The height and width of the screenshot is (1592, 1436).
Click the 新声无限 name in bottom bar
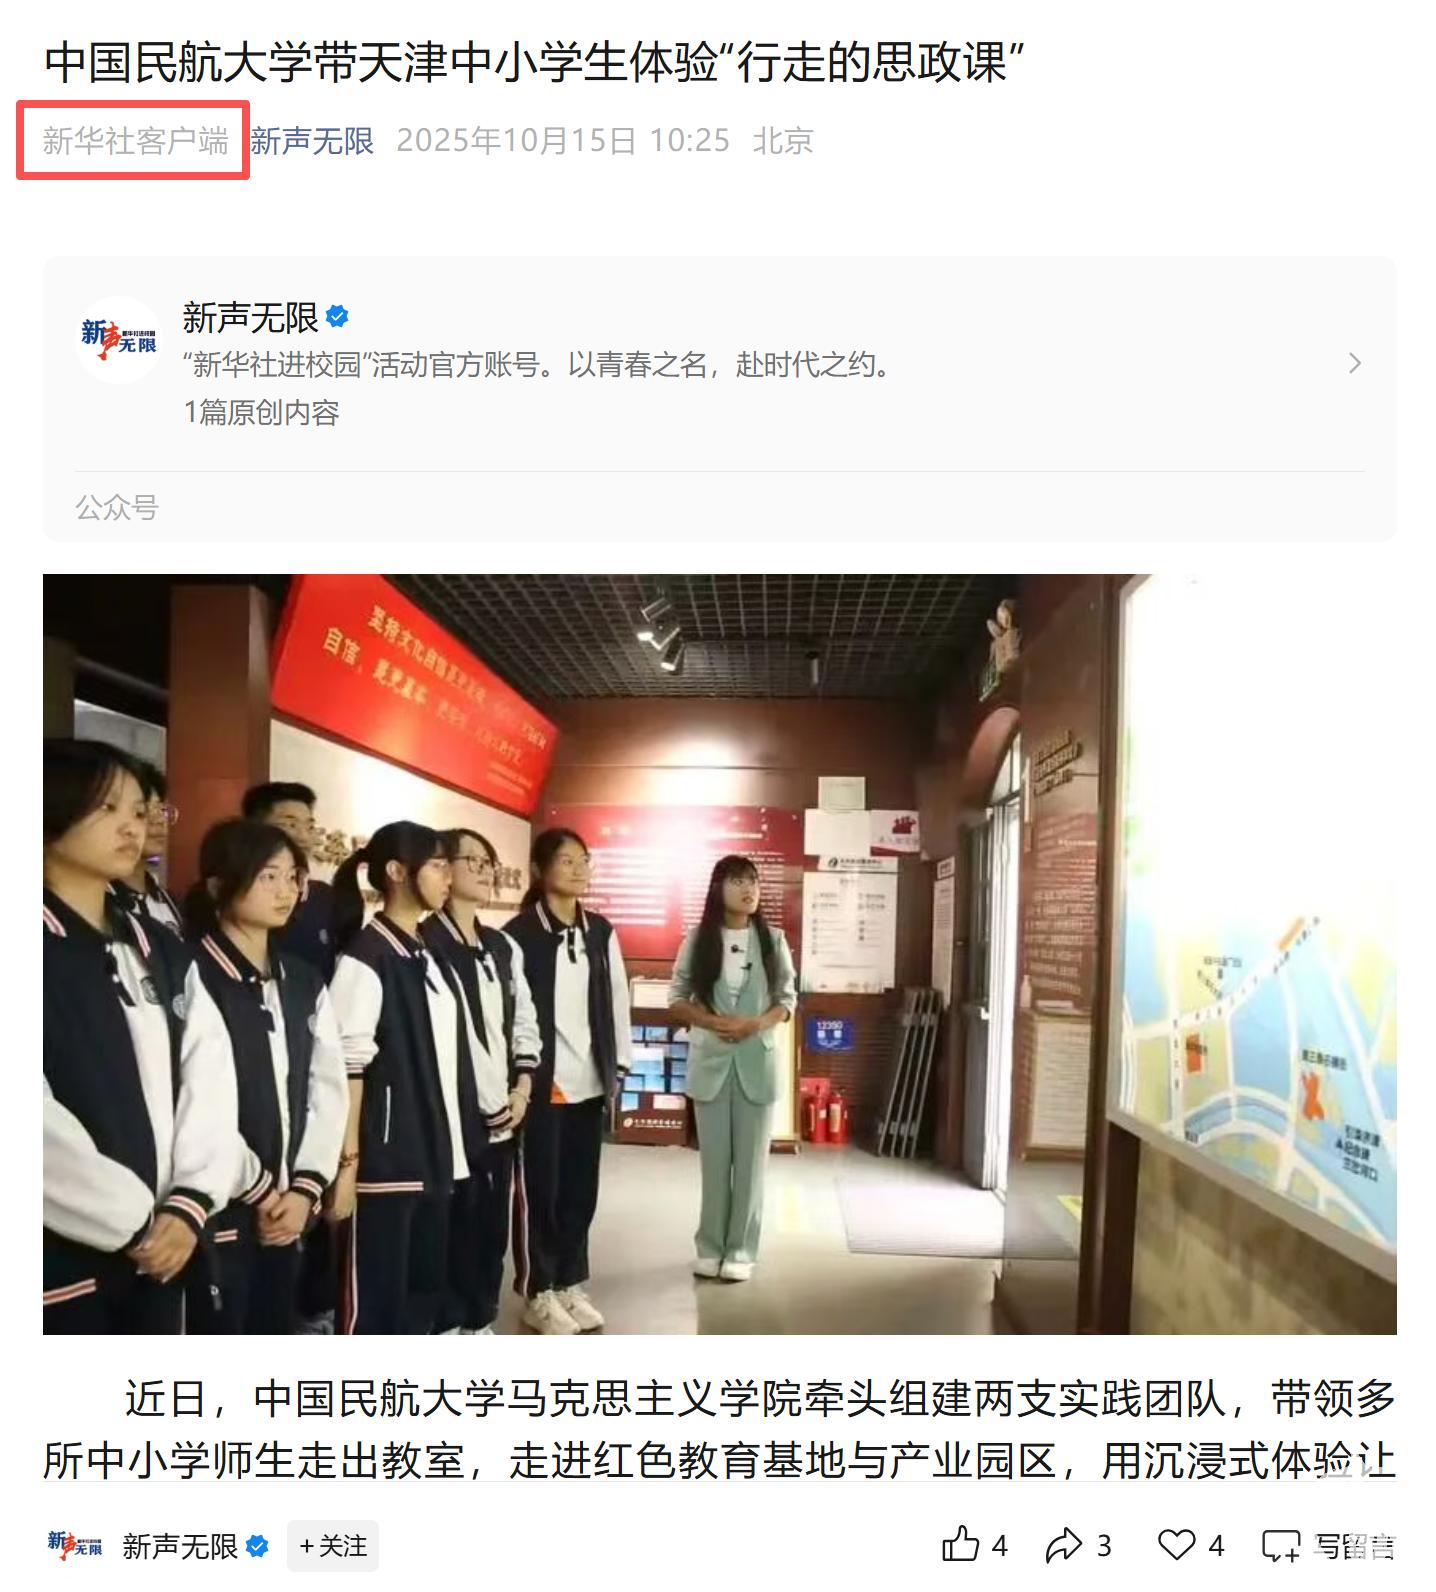(x=180, y=1546)
